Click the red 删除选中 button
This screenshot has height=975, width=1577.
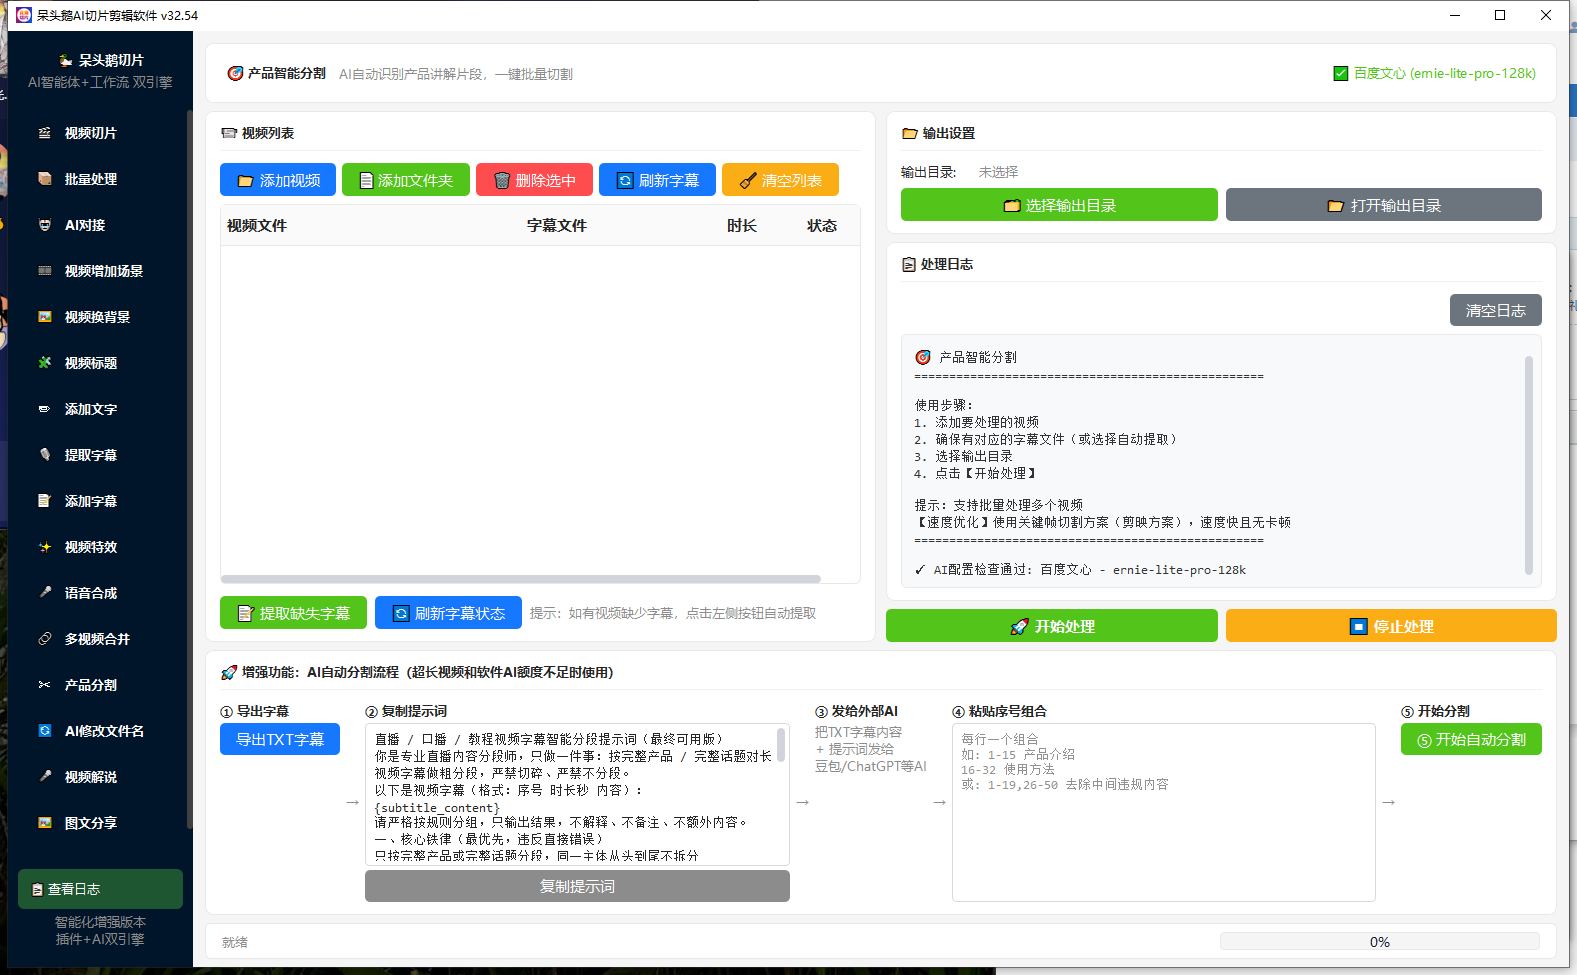point(534,180)
